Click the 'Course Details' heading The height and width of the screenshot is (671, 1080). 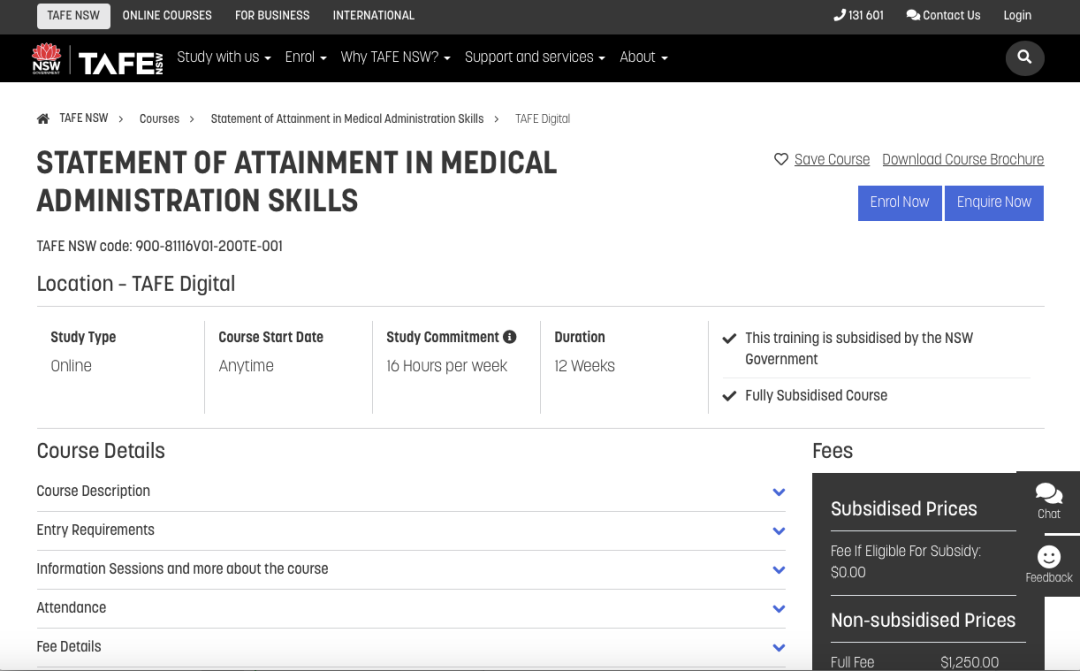[101, 451]
